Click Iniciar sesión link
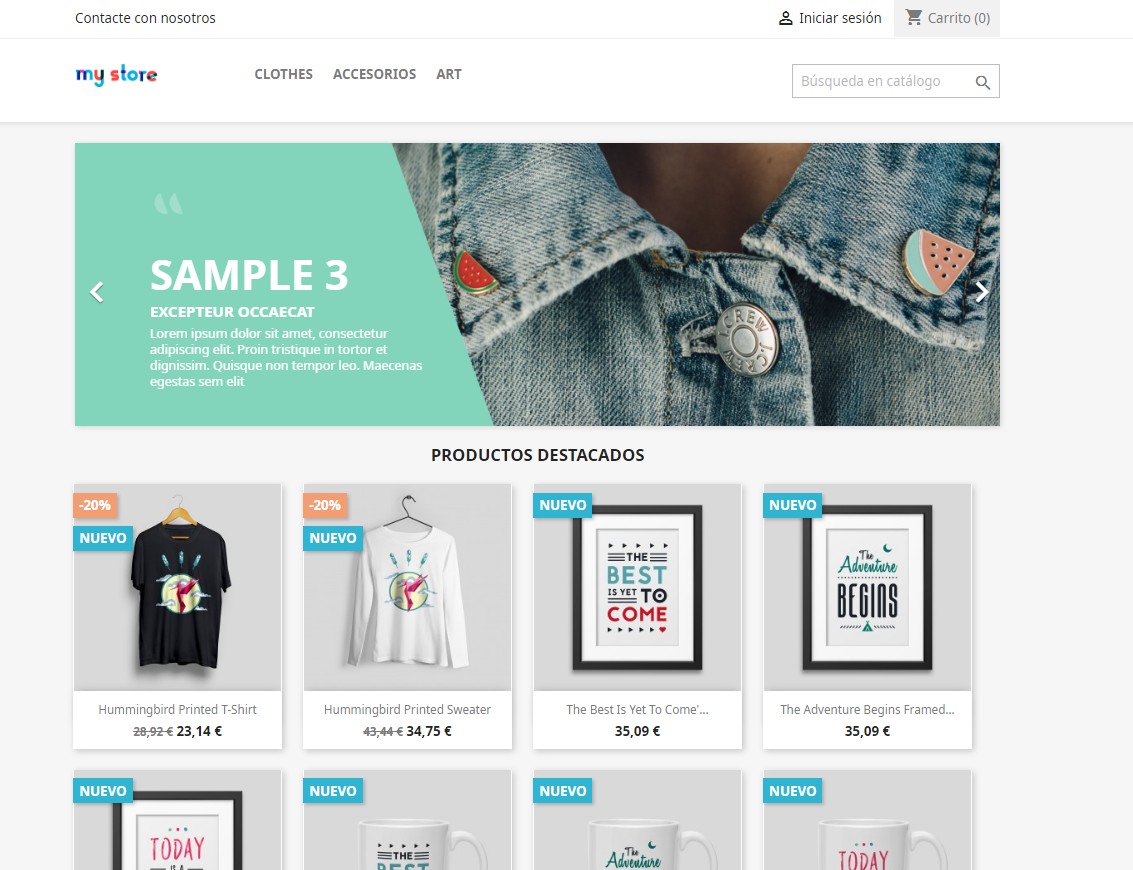This screenshot has width=1133, height=870. pos(840,18)
